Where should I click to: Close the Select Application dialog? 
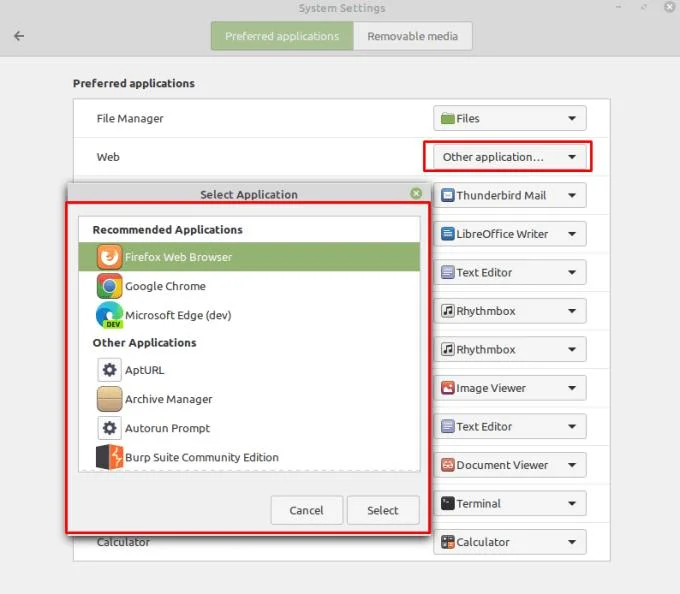coord(416,193)
